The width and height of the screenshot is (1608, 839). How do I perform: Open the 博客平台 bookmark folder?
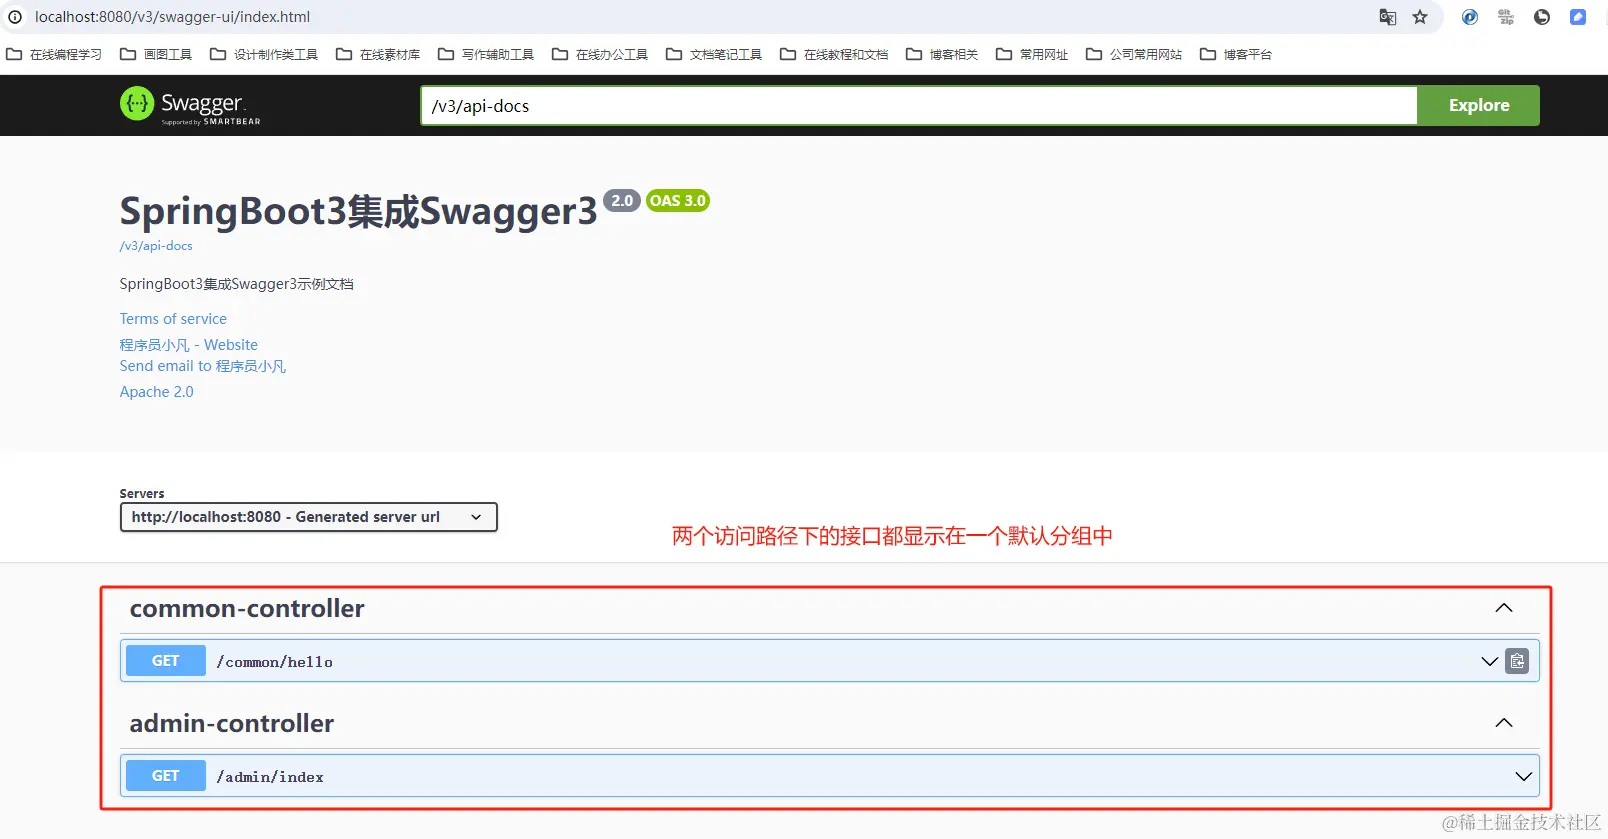tap(1236, 54)
